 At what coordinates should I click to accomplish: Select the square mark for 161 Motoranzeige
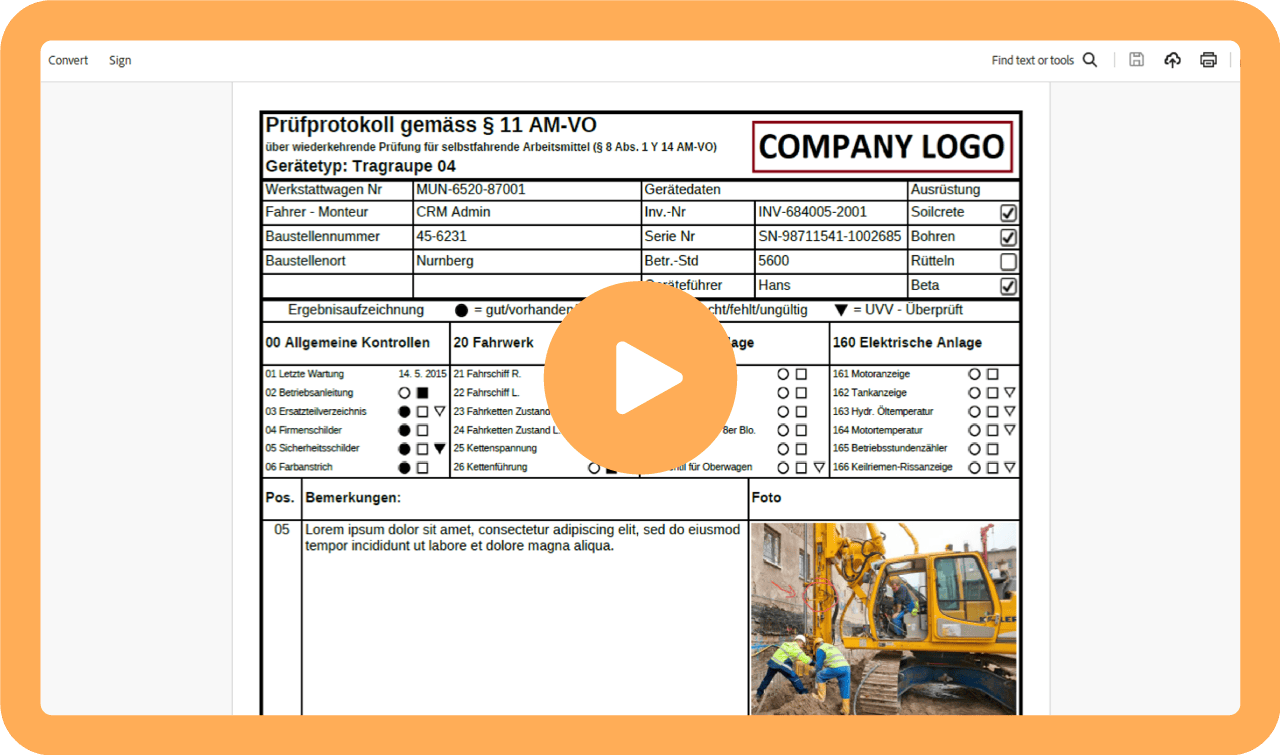[x=992, y=374]
